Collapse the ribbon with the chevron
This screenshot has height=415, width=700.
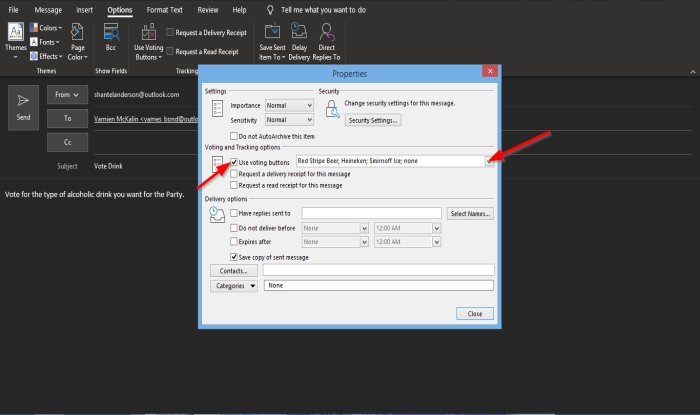(x=693, y=71)
